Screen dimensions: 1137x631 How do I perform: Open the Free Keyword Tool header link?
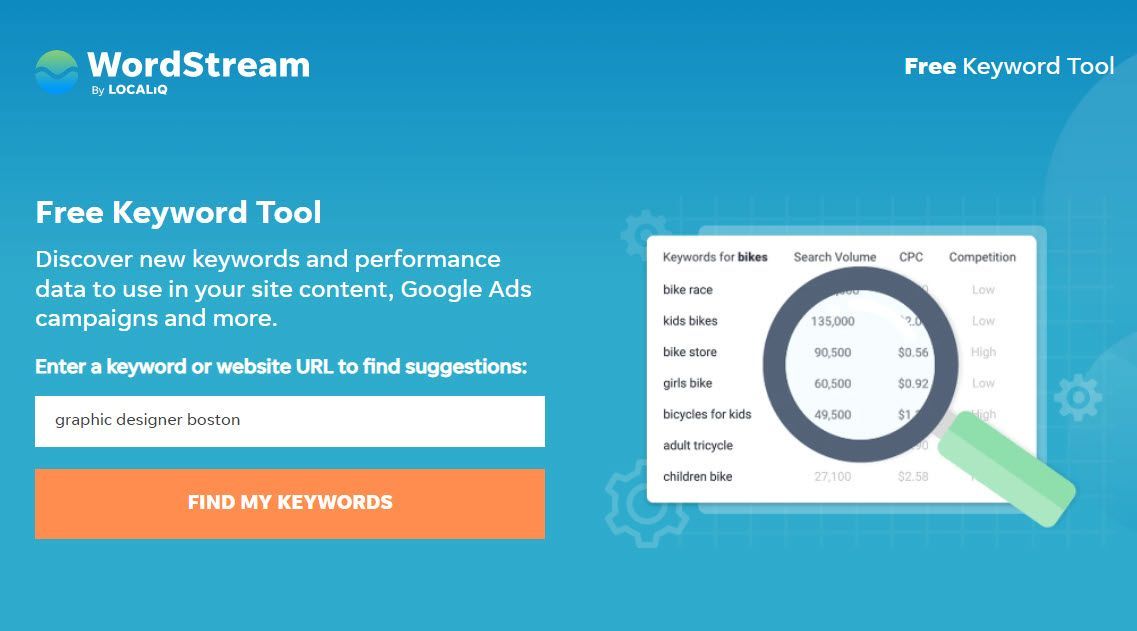coord(1009,66)
